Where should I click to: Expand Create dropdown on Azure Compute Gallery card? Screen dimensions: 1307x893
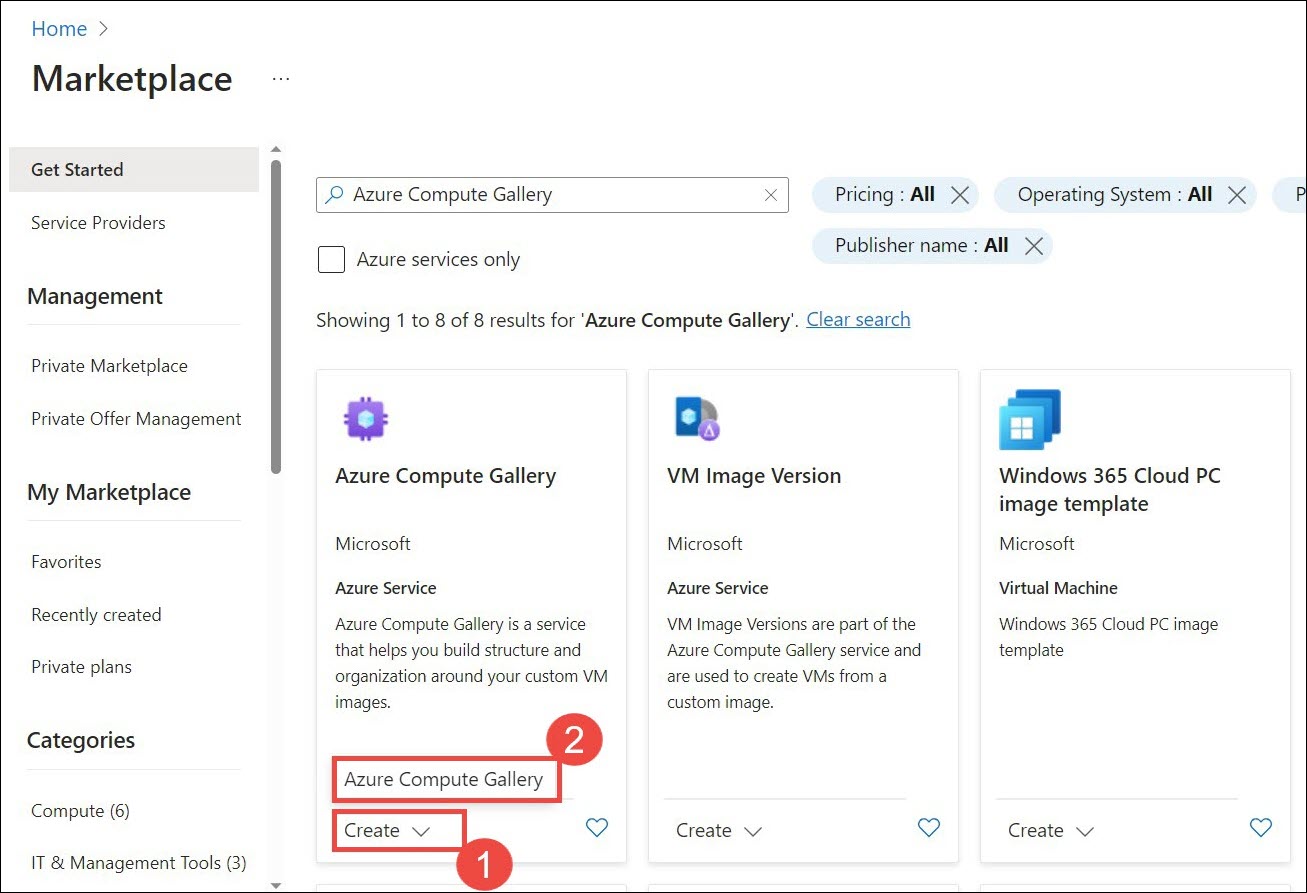tap(387, 831)
